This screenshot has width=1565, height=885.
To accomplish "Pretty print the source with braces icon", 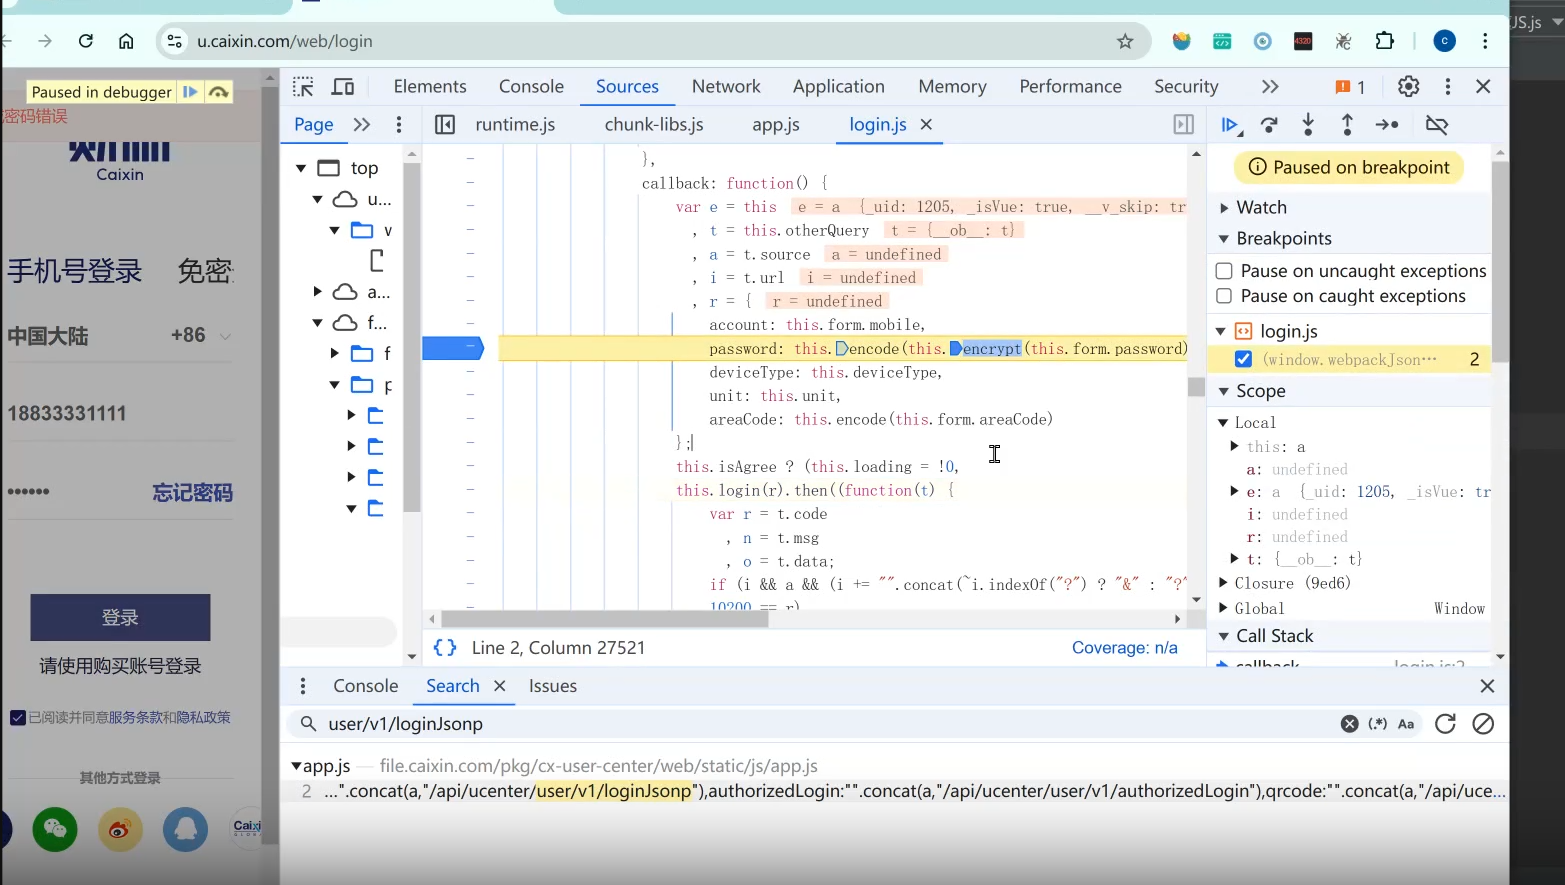I will coord(445,648).
